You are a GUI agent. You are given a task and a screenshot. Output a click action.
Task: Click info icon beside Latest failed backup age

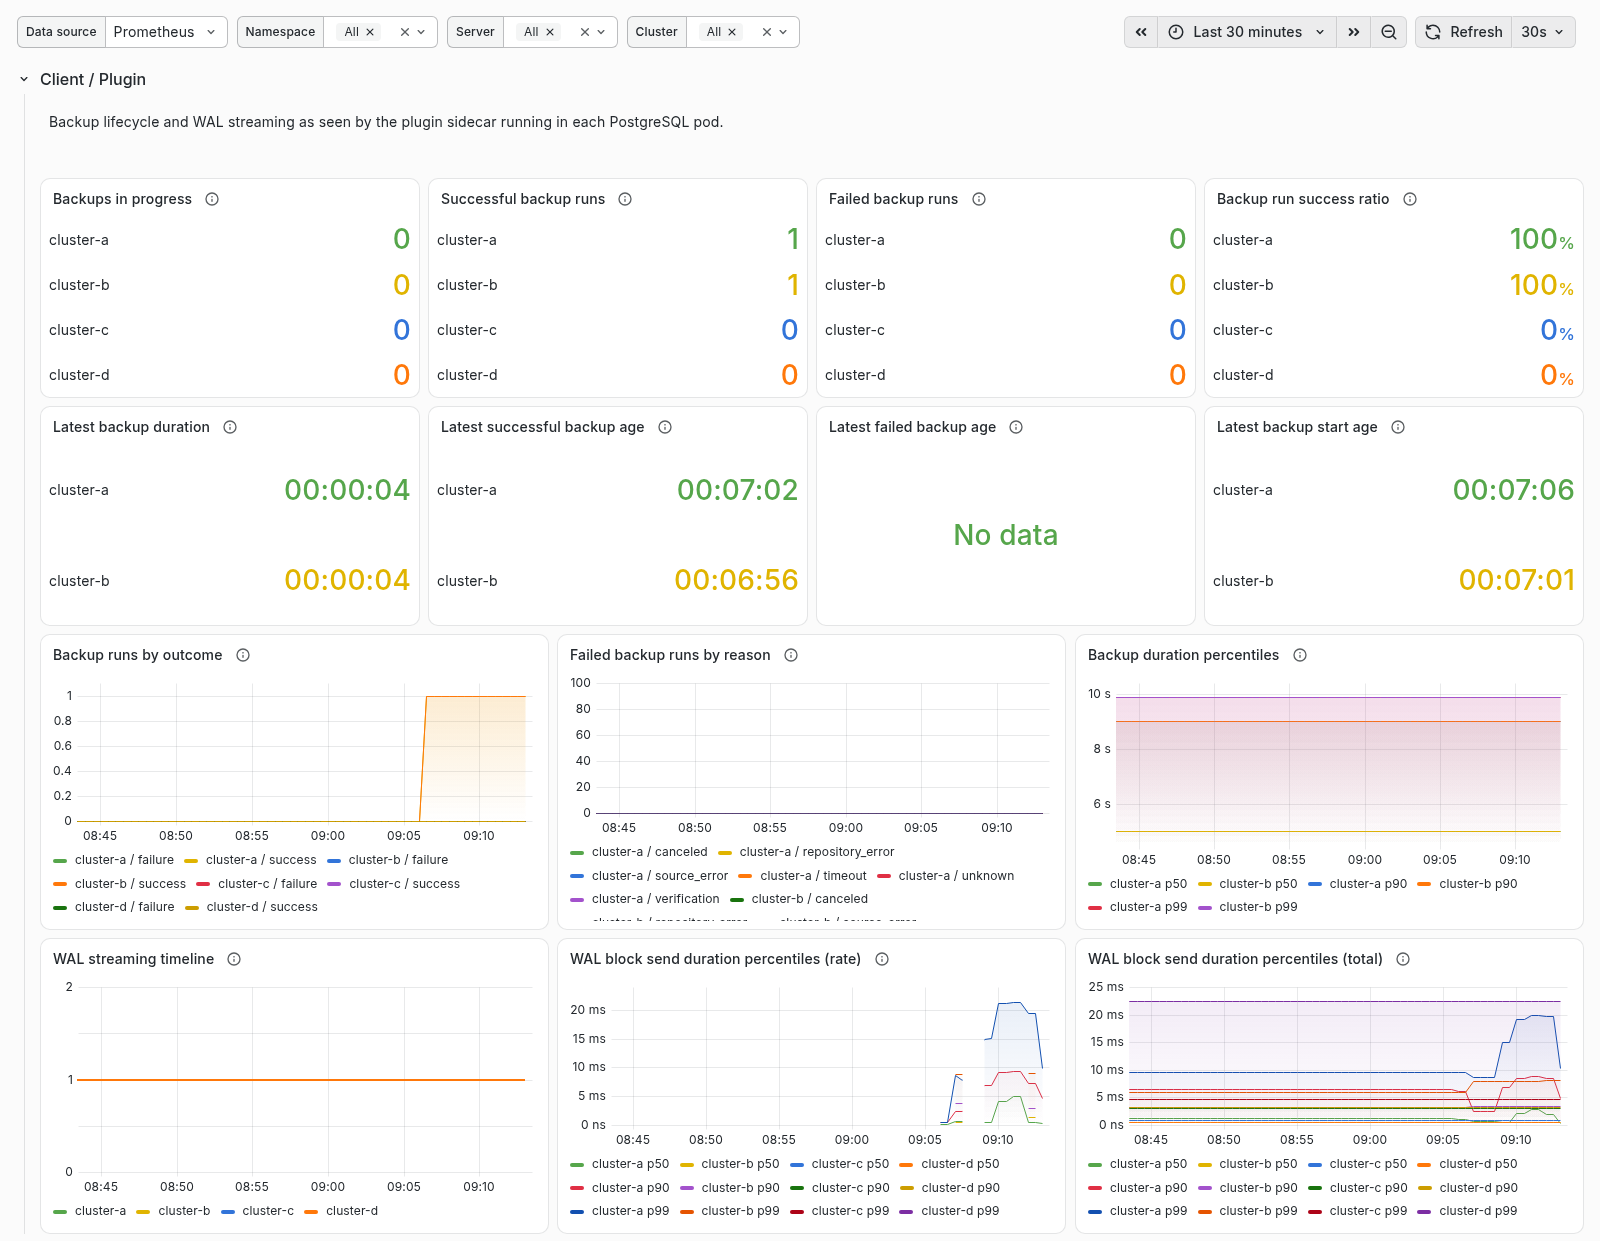coord(1016,427)
